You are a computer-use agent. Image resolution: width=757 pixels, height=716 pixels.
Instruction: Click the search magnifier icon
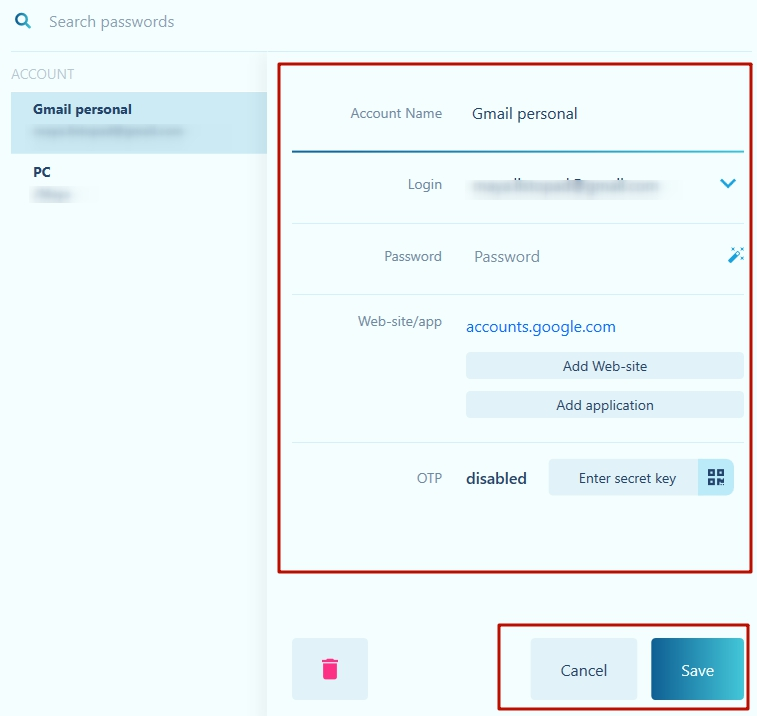point(23,21)
